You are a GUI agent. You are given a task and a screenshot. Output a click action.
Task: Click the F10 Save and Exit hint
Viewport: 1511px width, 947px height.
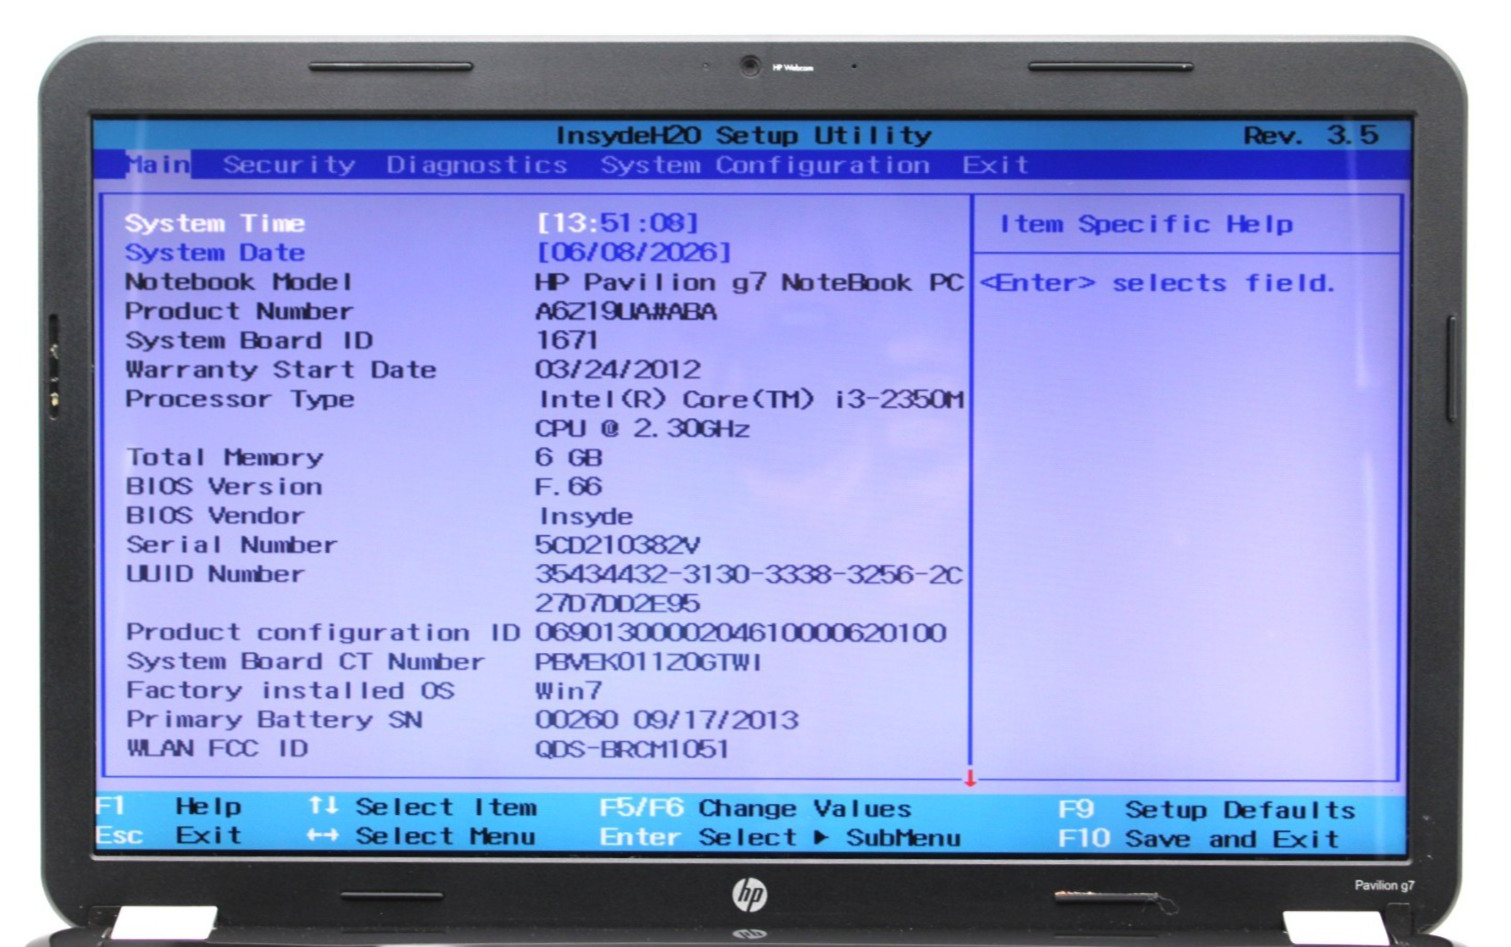pyautogui.click(x=1198, y=838)
